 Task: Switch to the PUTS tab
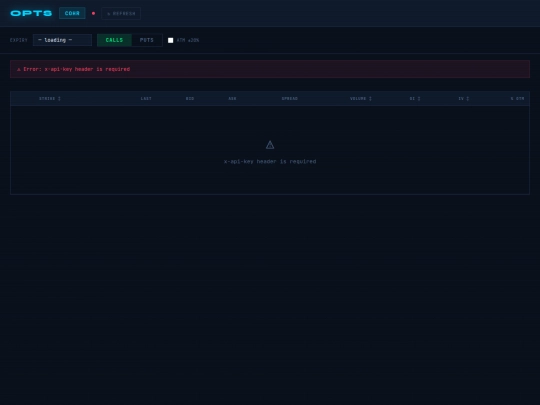point(147,40)
